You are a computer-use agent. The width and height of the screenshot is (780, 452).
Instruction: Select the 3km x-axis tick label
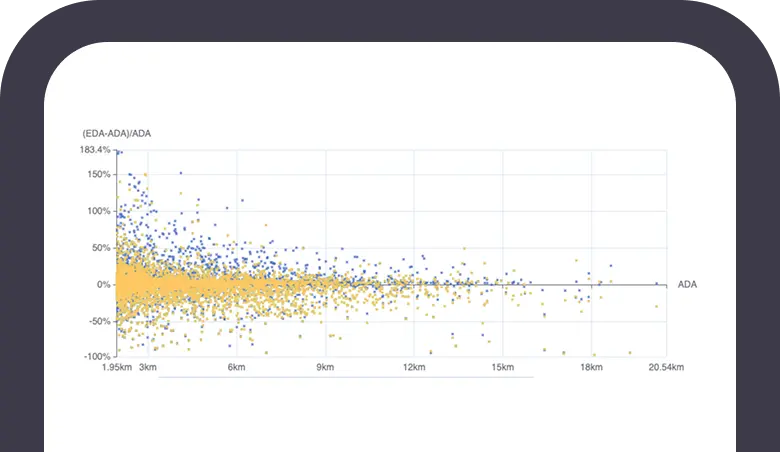(148, 368)
